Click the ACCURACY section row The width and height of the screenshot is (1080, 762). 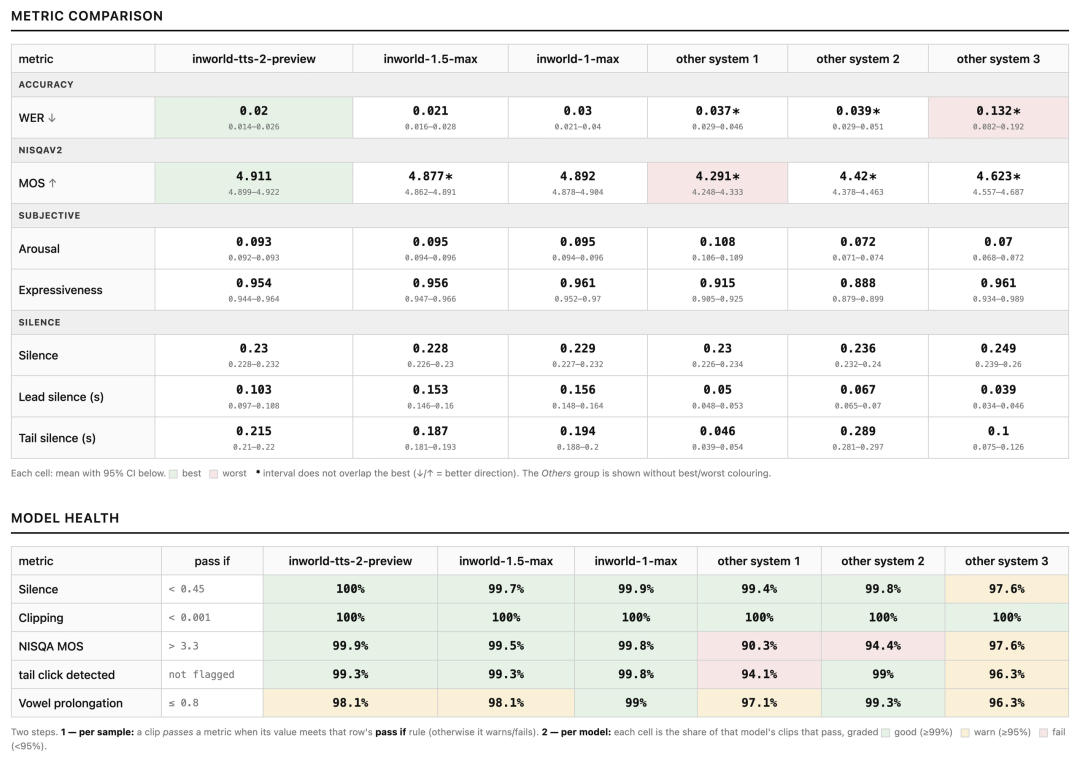[540, 84]
